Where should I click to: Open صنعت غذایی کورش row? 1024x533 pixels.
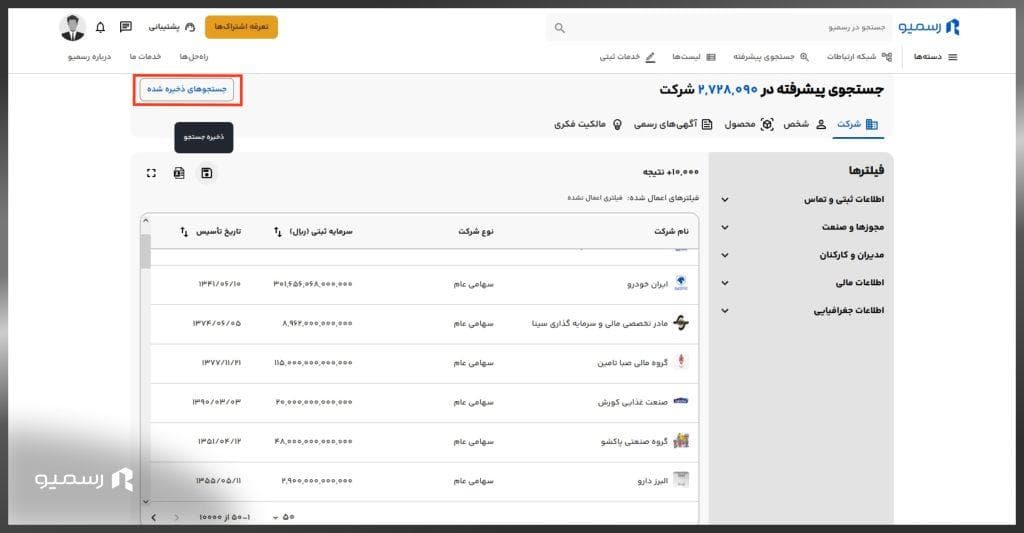(x=424, y=402)
